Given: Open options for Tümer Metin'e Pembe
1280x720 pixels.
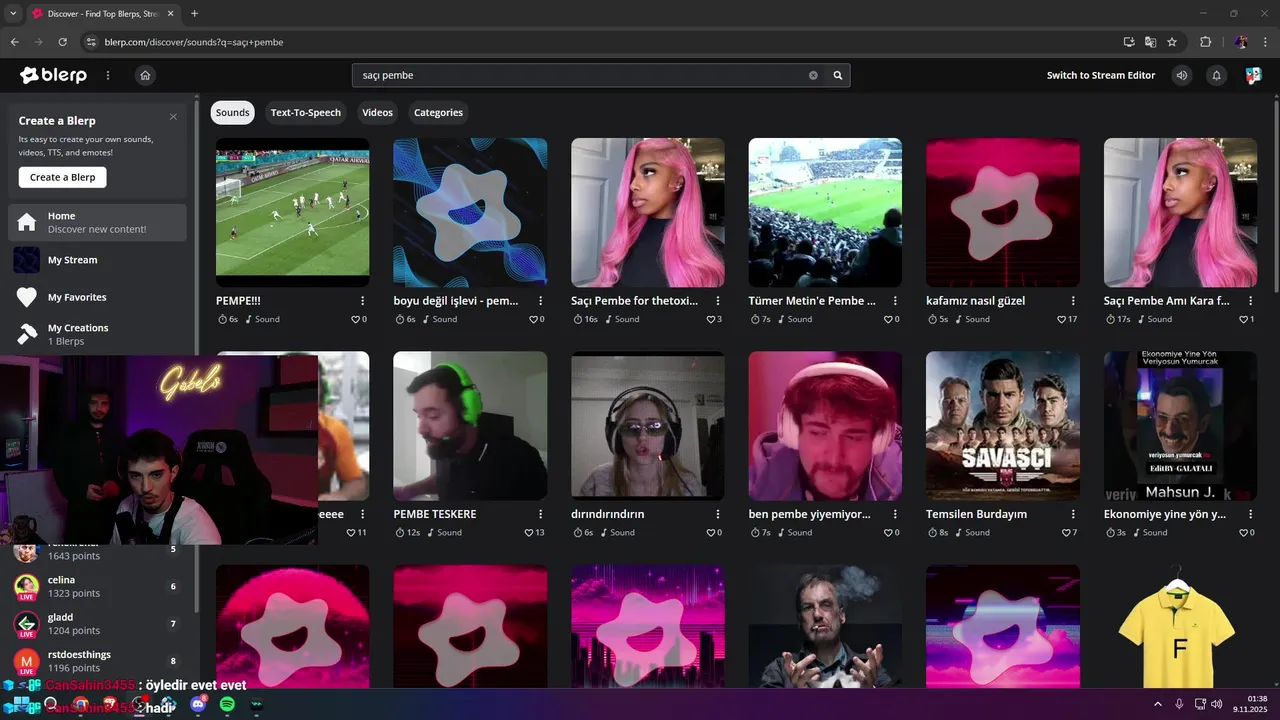Looking at the screenshot, I should point(896,300).
